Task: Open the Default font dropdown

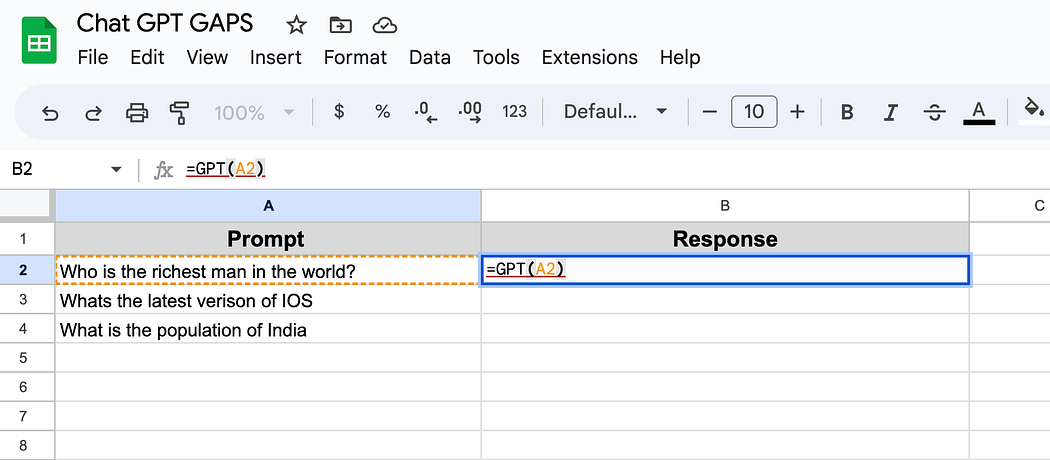Action: 615,111
